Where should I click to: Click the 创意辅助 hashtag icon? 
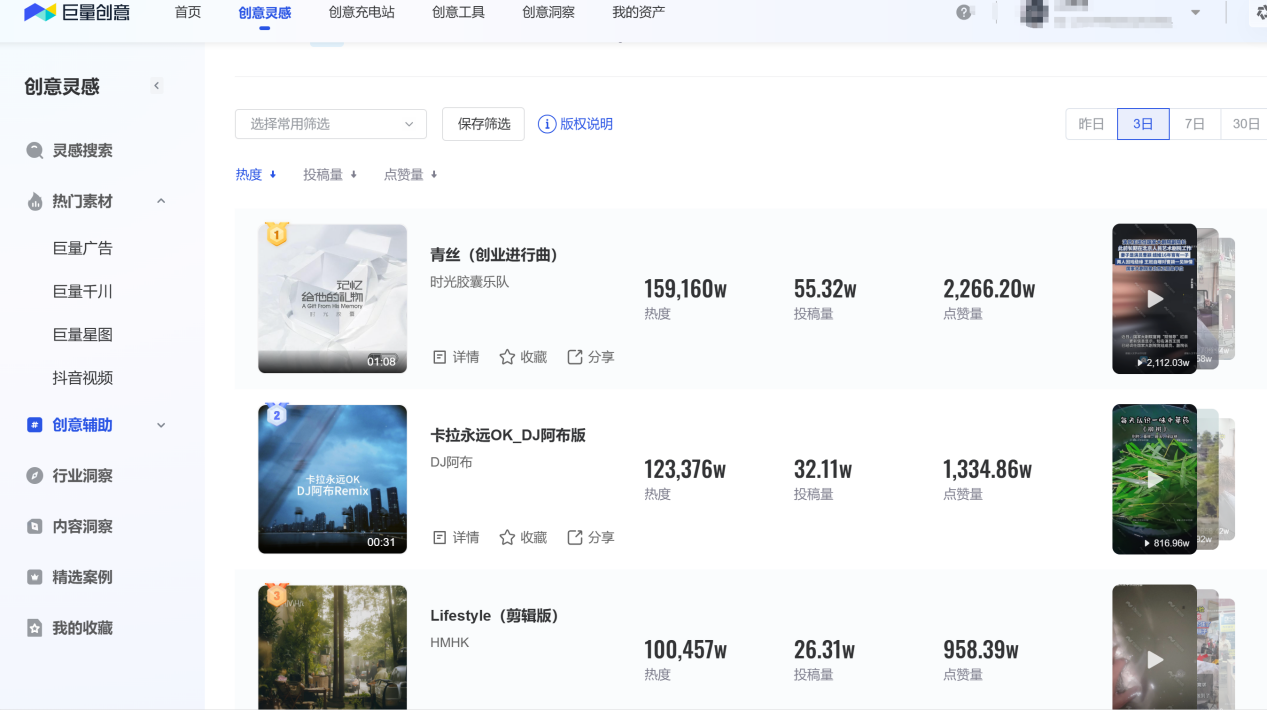tap(35, 425)
